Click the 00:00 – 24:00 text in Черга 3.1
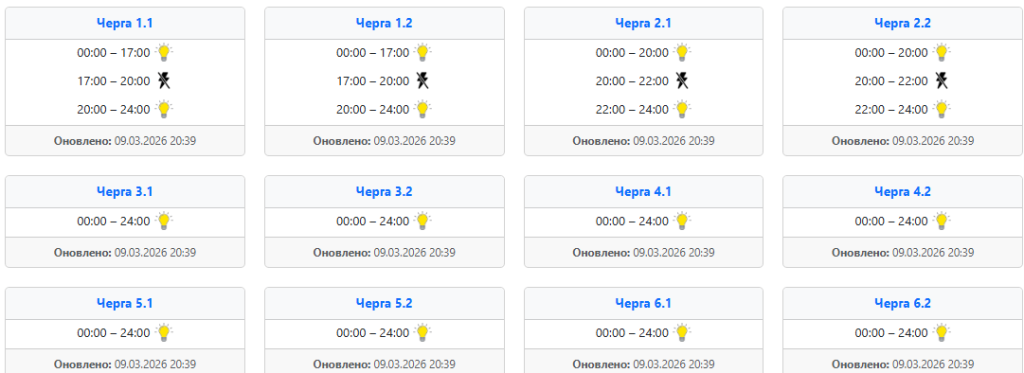 pyautogui.click(x=114, y=221)
